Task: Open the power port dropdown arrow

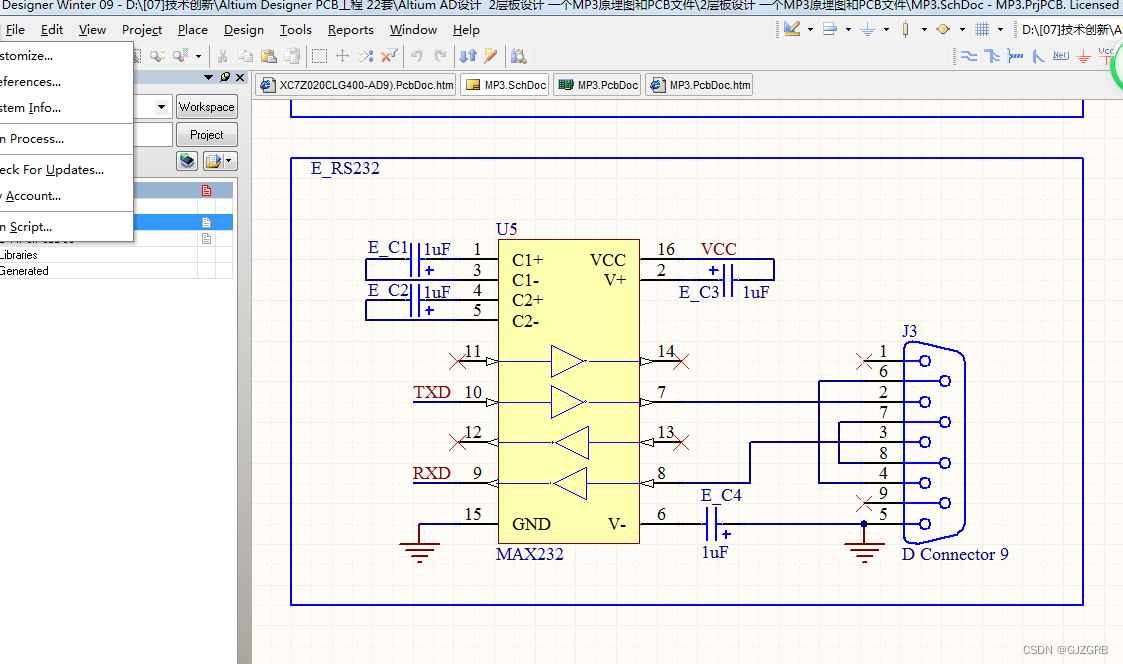Action: [886, 29]
